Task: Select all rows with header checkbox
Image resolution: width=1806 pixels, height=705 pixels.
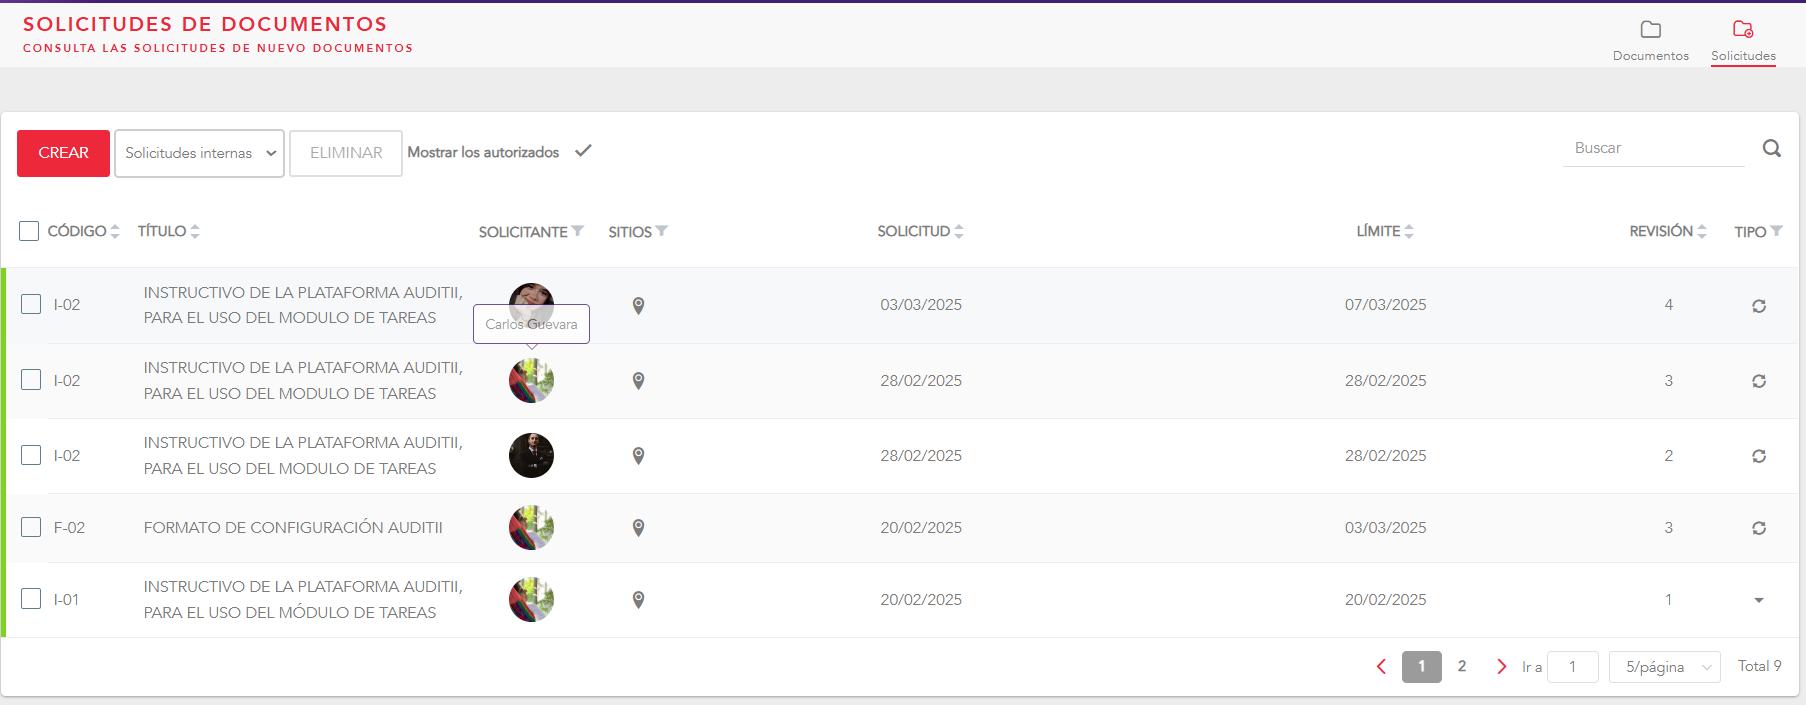Action: tap(29, 231)
